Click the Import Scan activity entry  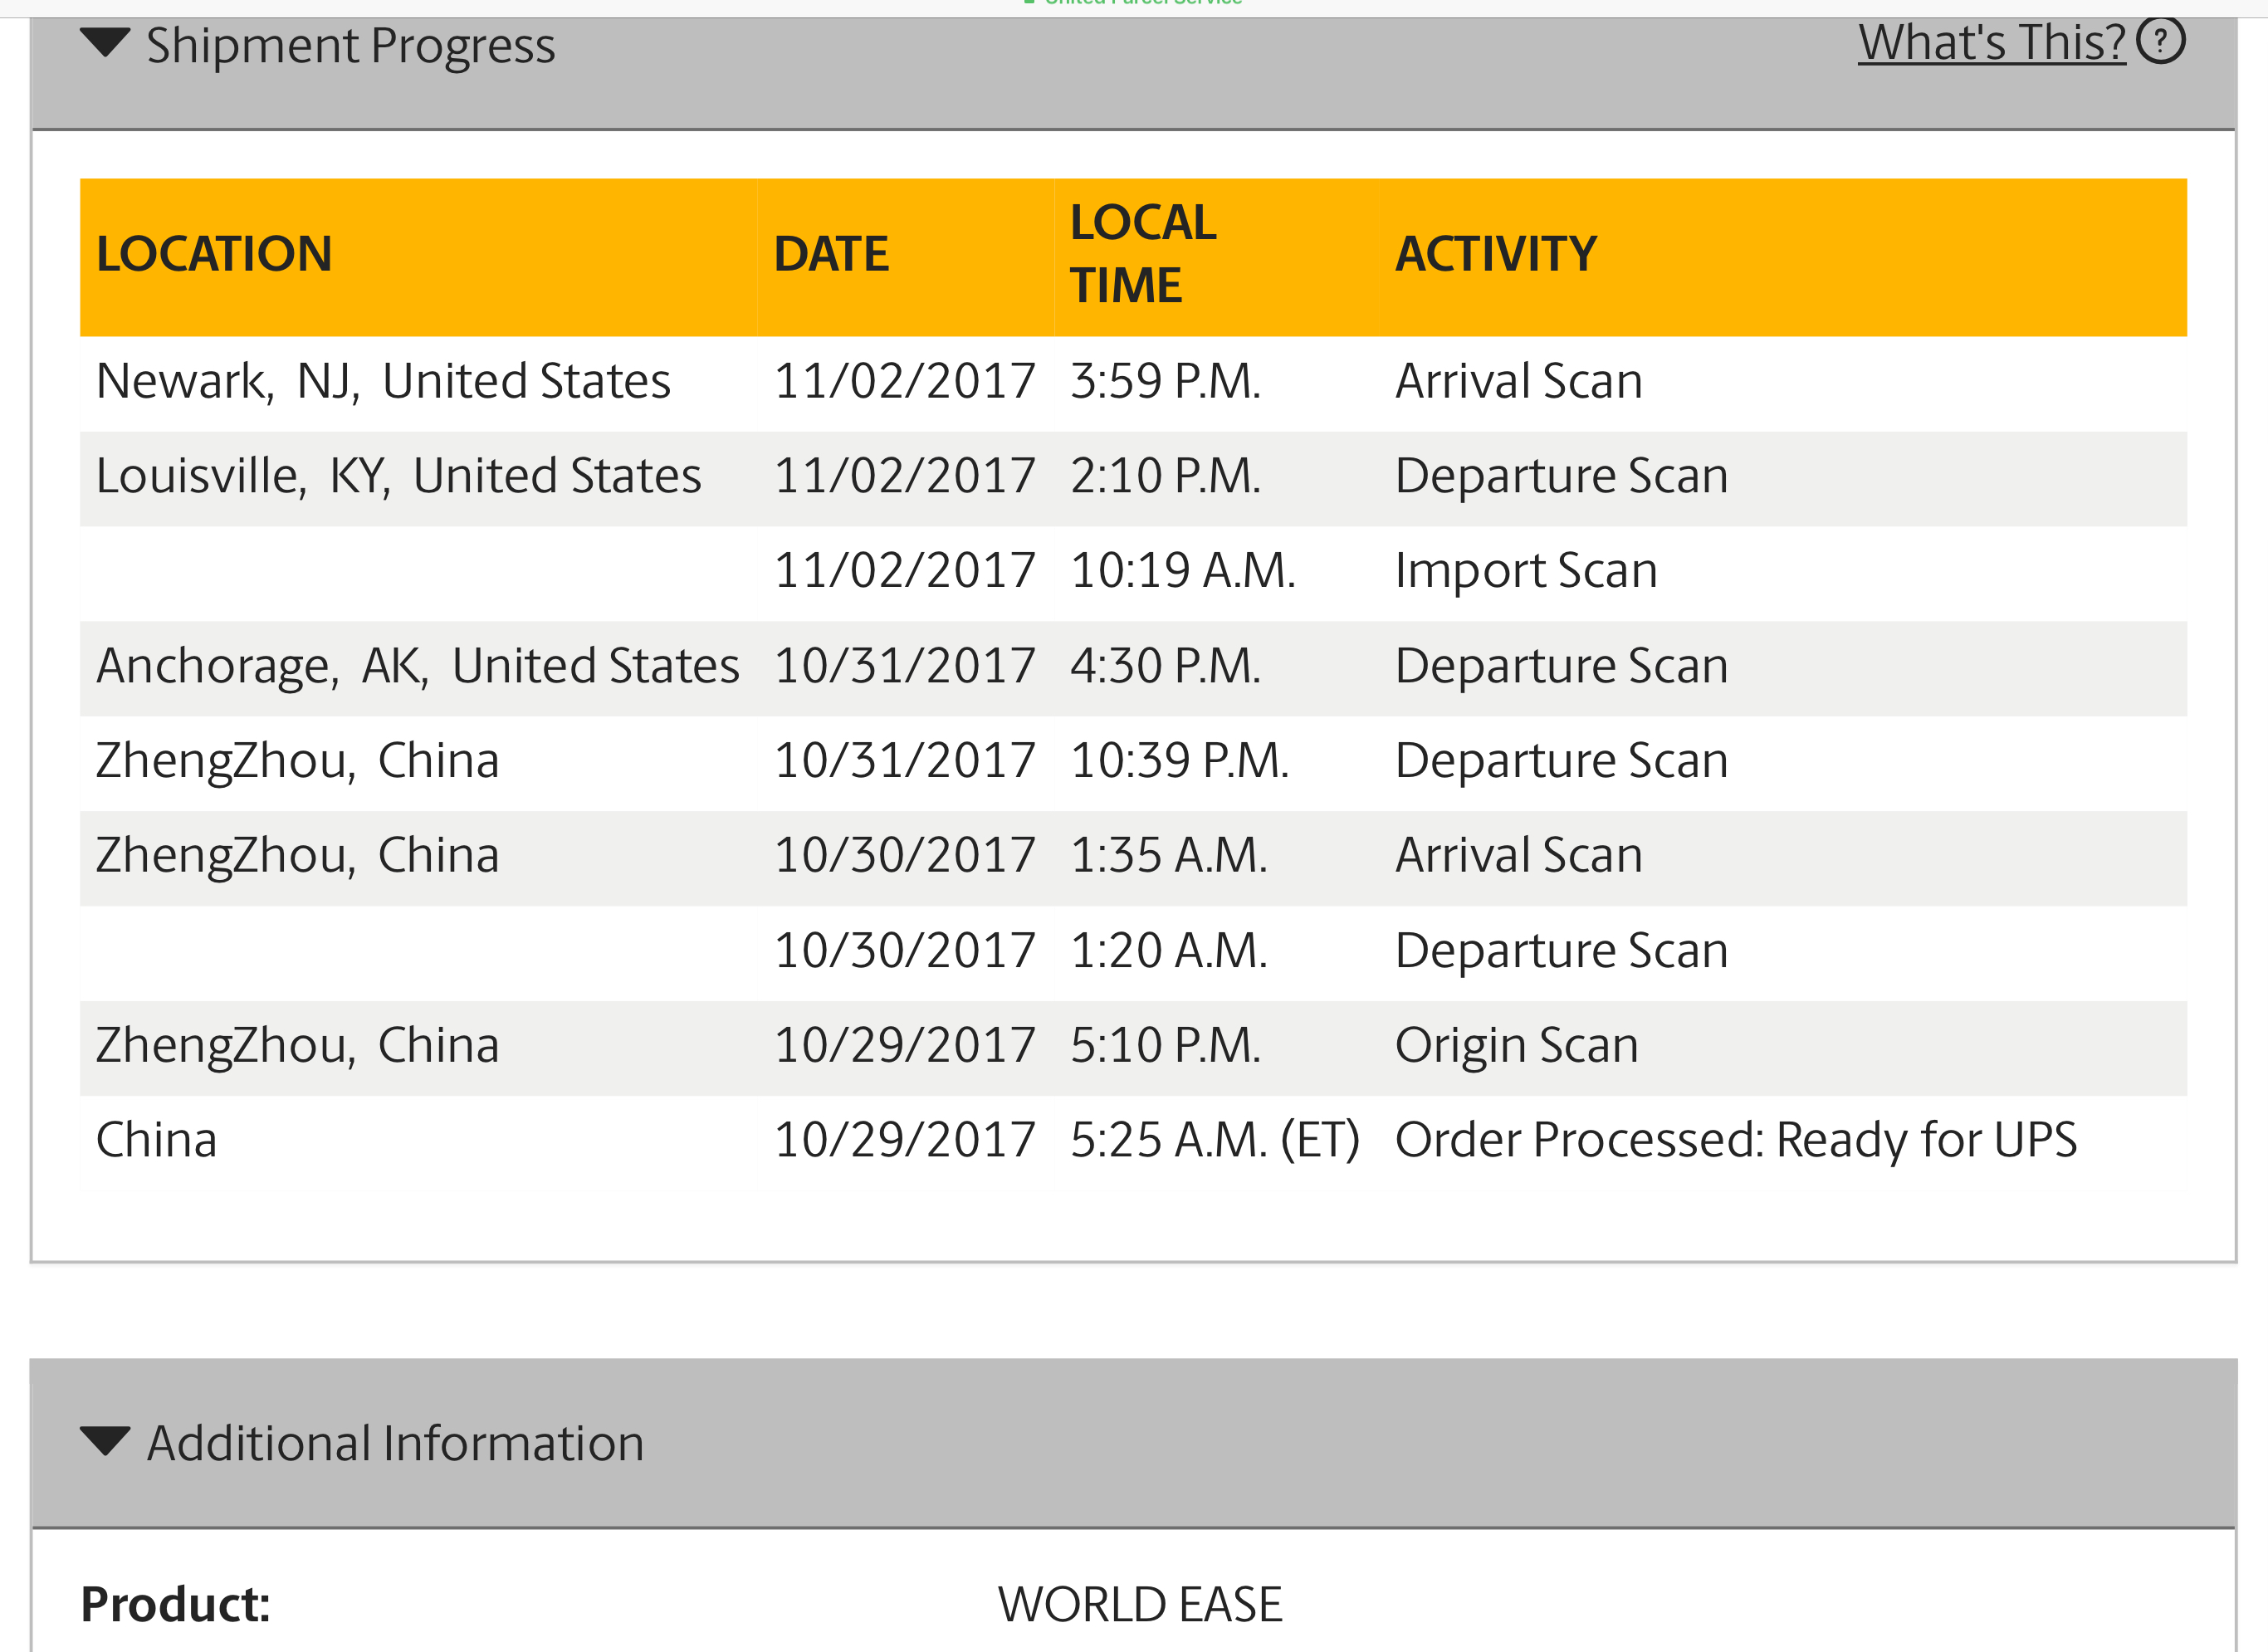point(1525,571)
